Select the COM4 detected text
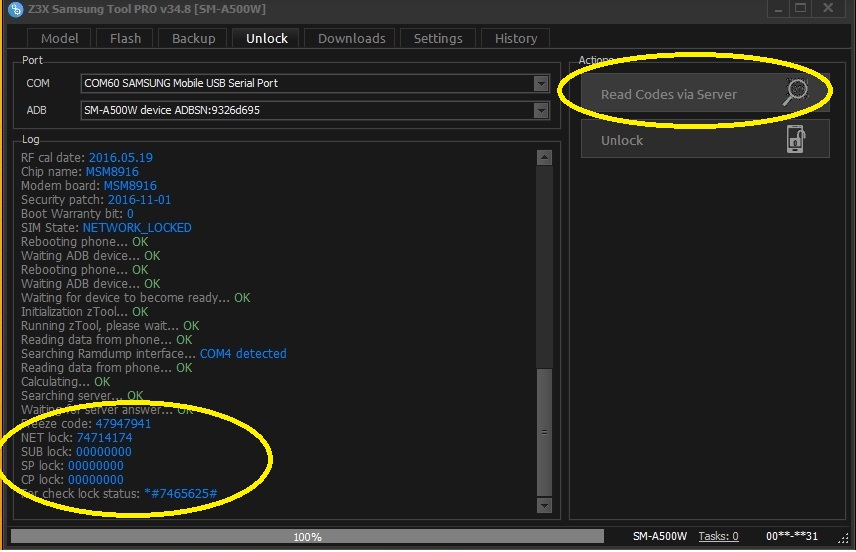 pyautogui.click(x=243, y=353)
